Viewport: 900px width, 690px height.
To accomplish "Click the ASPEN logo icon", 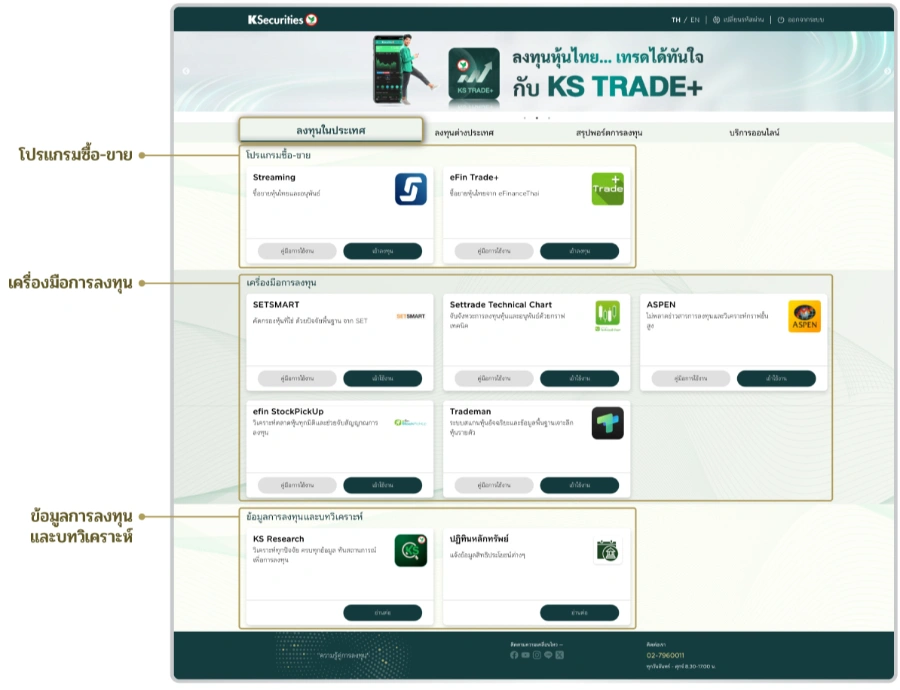I will click(804, 316).
